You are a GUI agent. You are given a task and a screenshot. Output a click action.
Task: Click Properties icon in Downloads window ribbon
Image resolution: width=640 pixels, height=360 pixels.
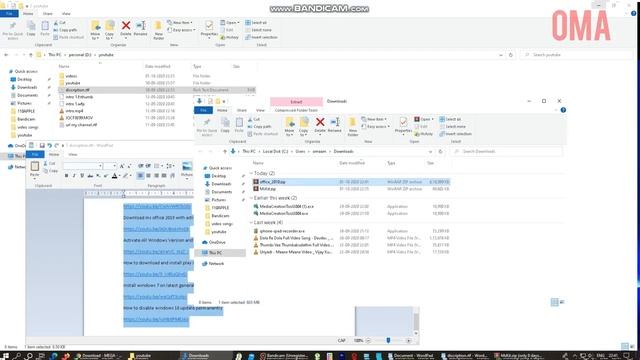coord(403,126)
